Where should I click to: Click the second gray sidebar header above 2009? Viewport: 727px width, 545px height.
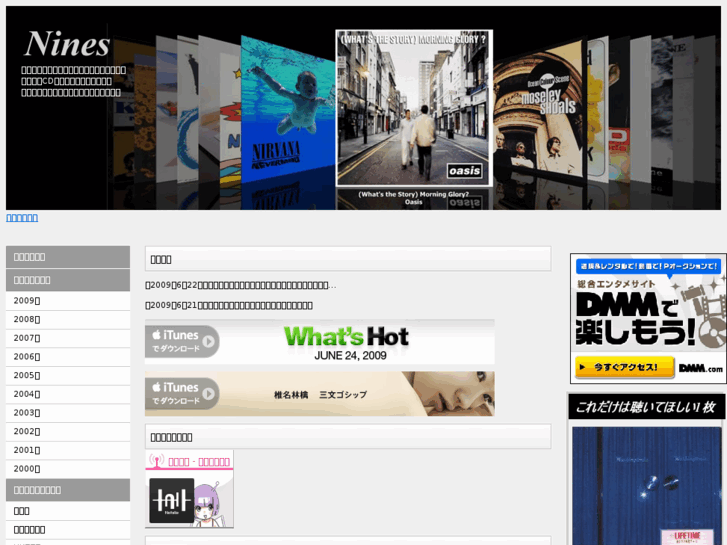click(68, 280)
